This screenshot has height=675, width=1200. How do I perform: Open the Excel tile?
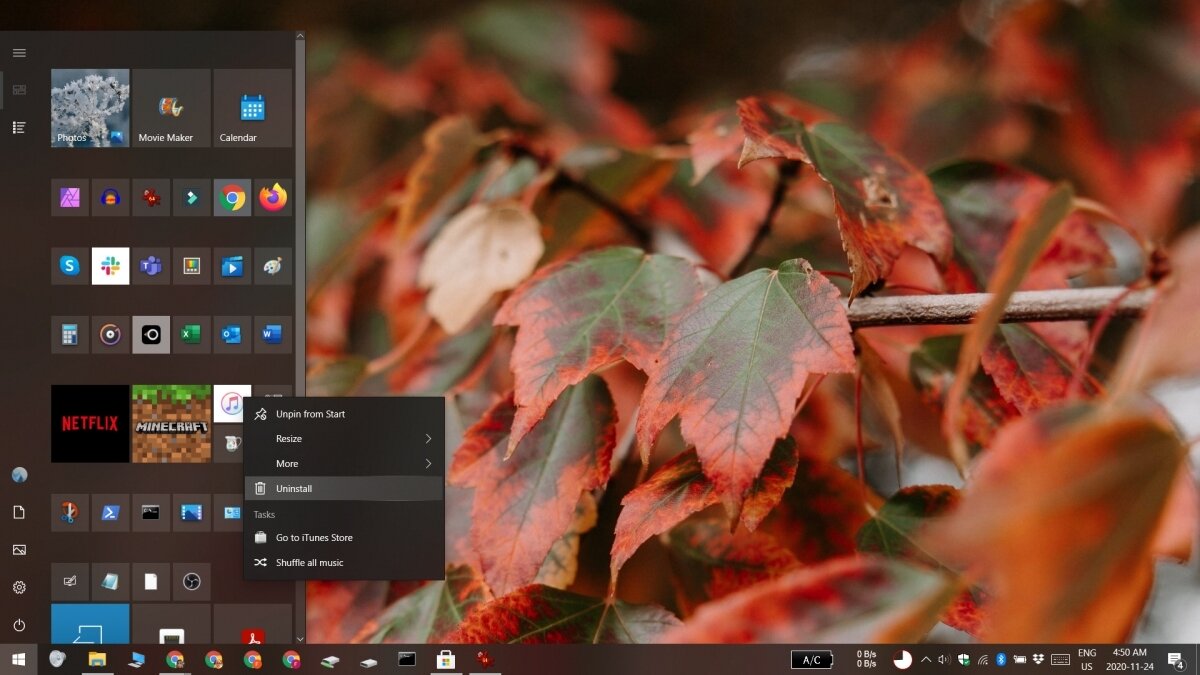coord(191,334)
